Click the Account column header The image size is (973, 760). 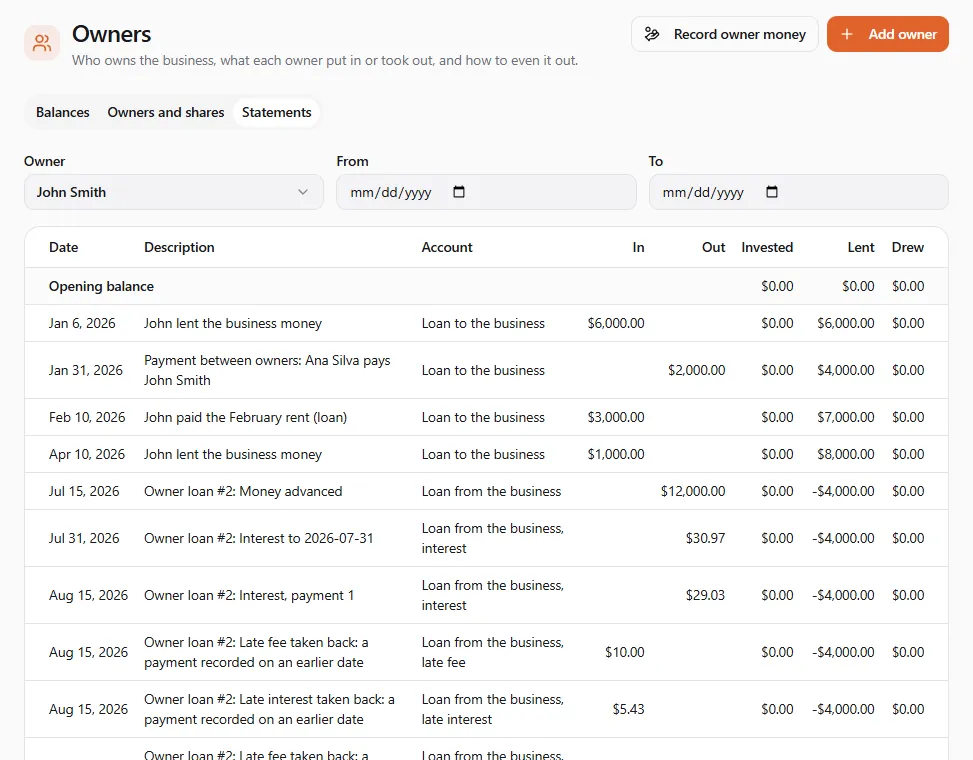447,248
